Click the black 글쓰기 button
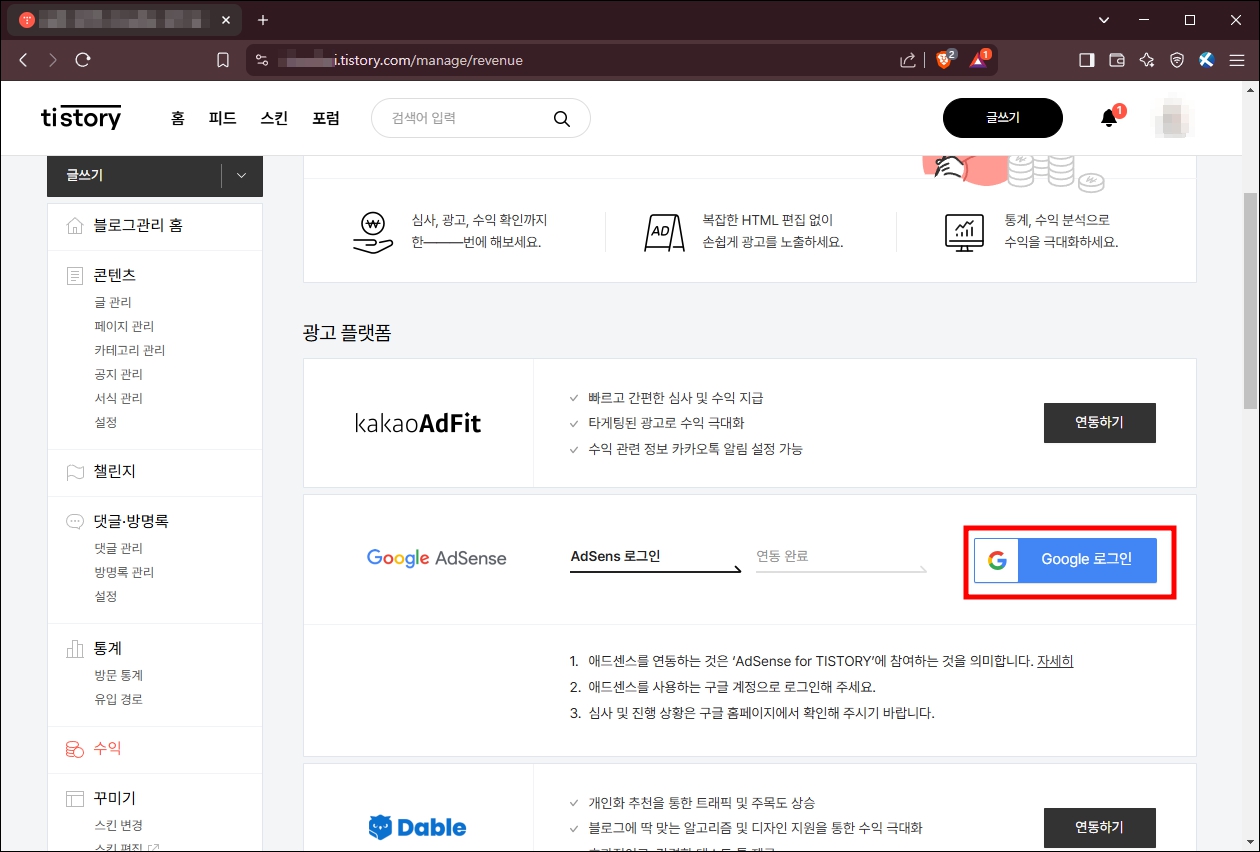The image size is (1260, 852). coord(1002,117)
